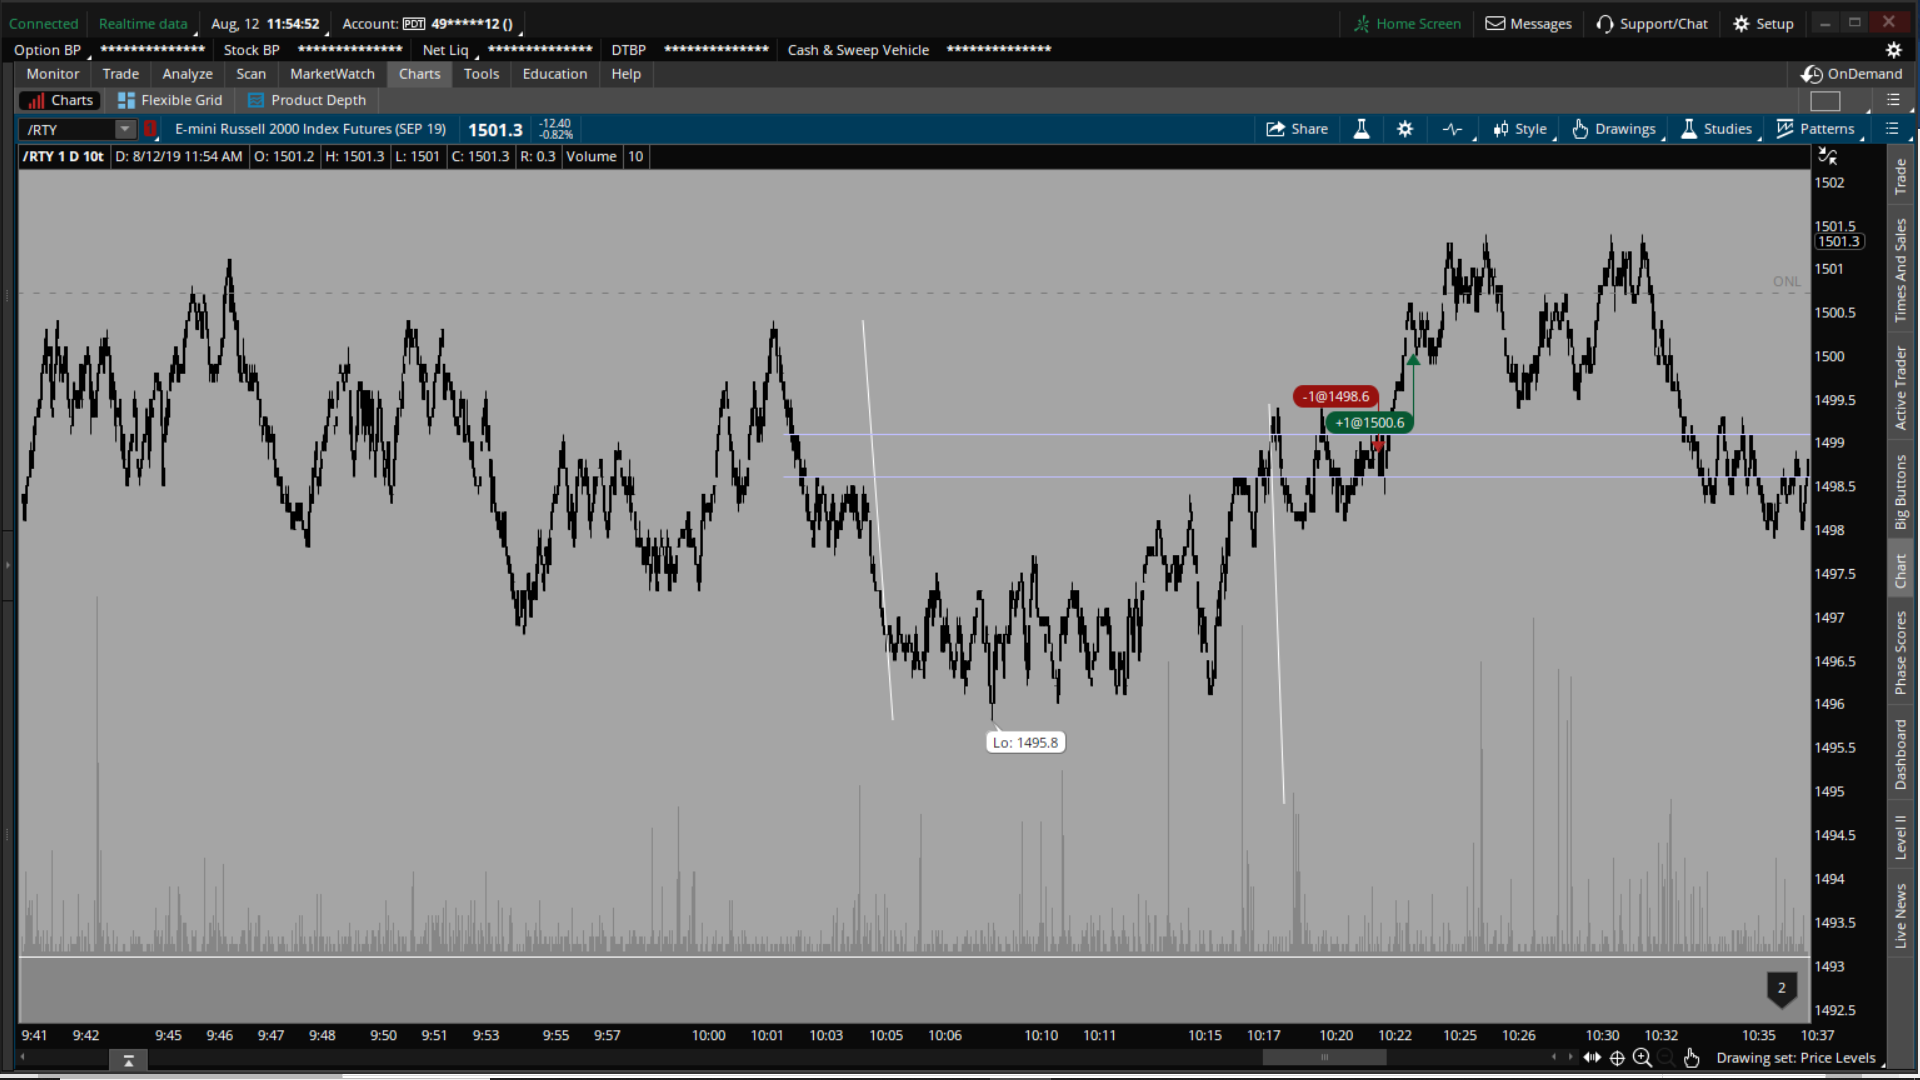This screenshot has height=1080, width=1920.
Task: Switch to the Education tab
Action: [x=555, y=74]
